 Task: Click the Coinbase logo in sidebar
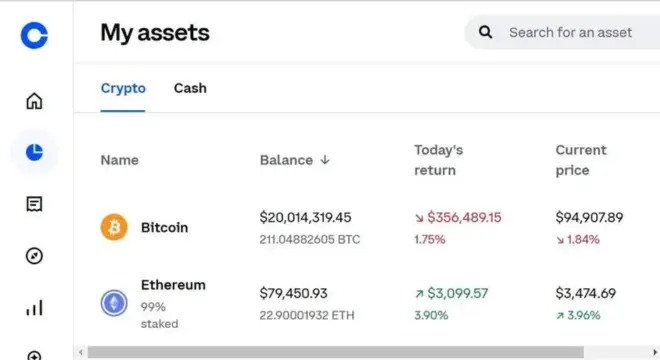[34, 35]
